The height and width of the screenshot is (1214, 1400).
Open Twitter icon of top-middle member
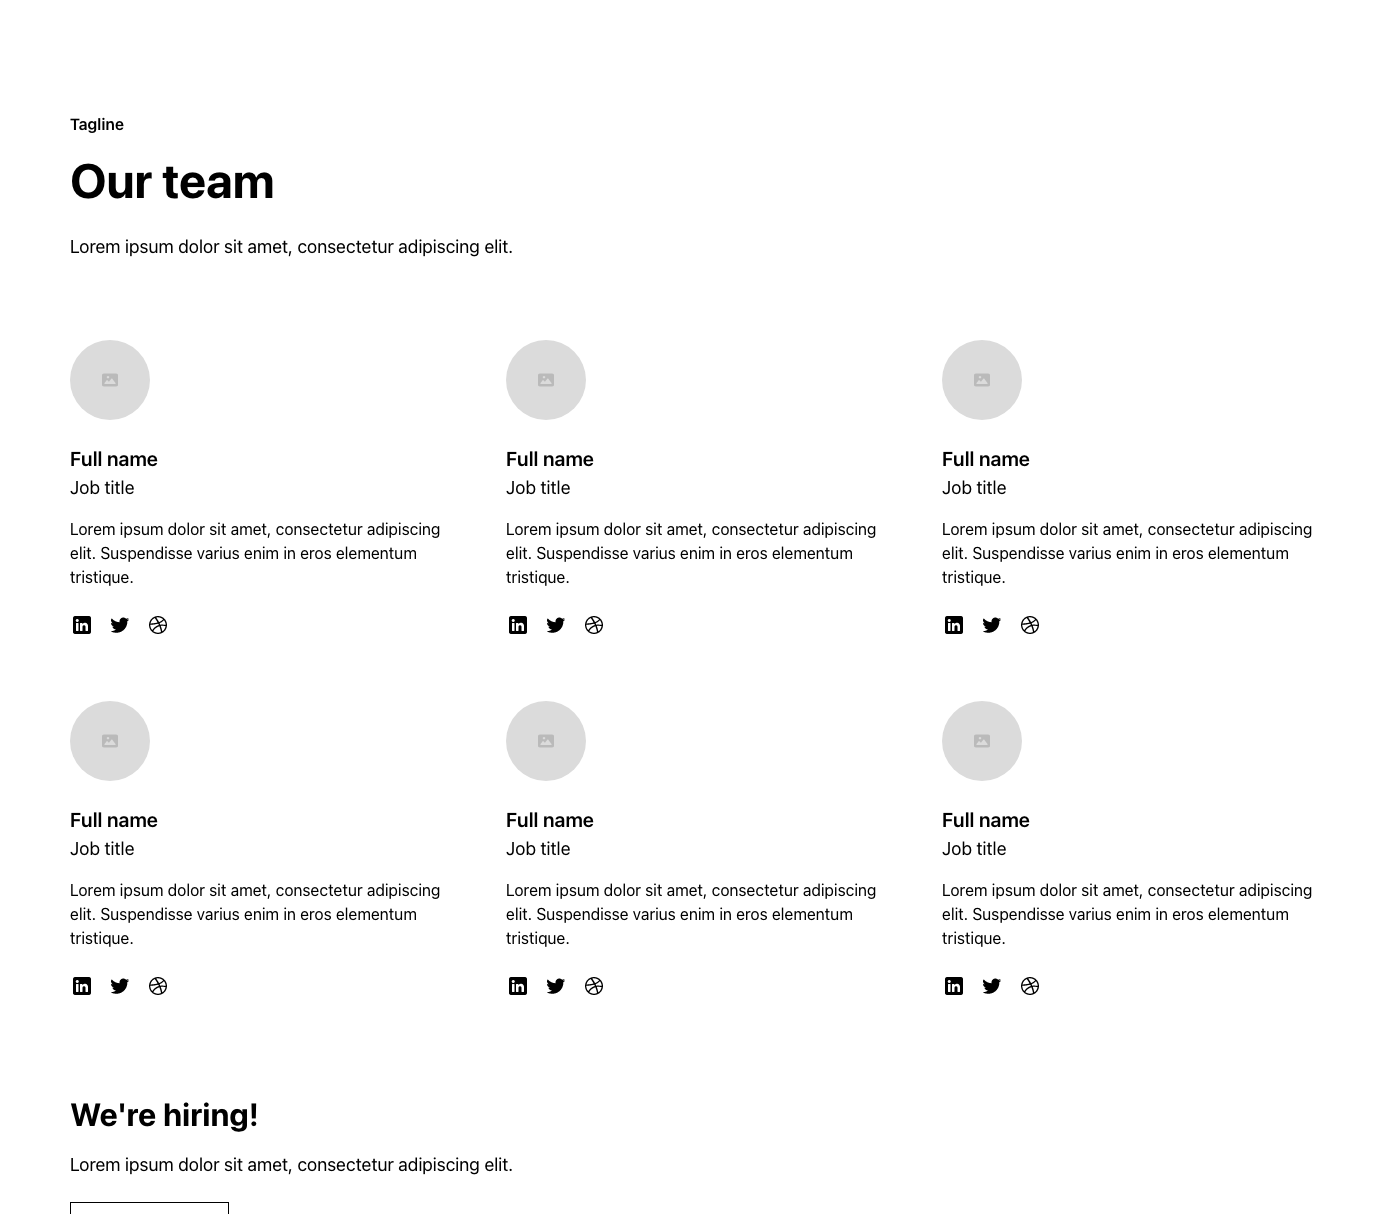[556, 625]
